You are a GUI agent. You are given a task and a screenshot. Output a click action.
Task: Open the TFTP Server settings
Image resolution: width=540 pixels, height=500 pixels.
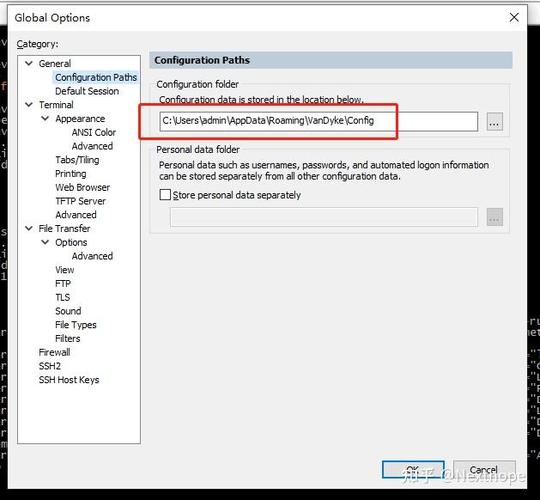pyautogui.click(x=80, y=201)
